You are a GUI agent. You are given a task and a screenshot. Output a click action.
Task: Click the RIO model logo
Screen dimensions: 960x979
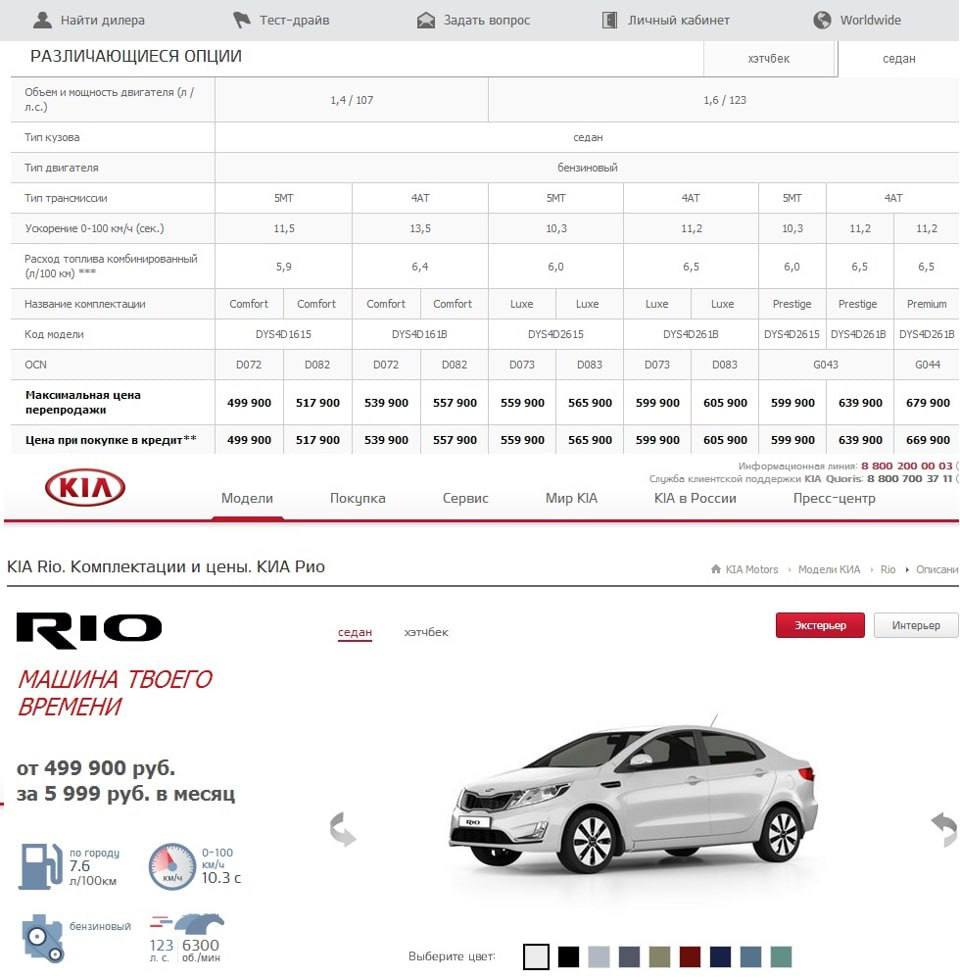[89, 629]
